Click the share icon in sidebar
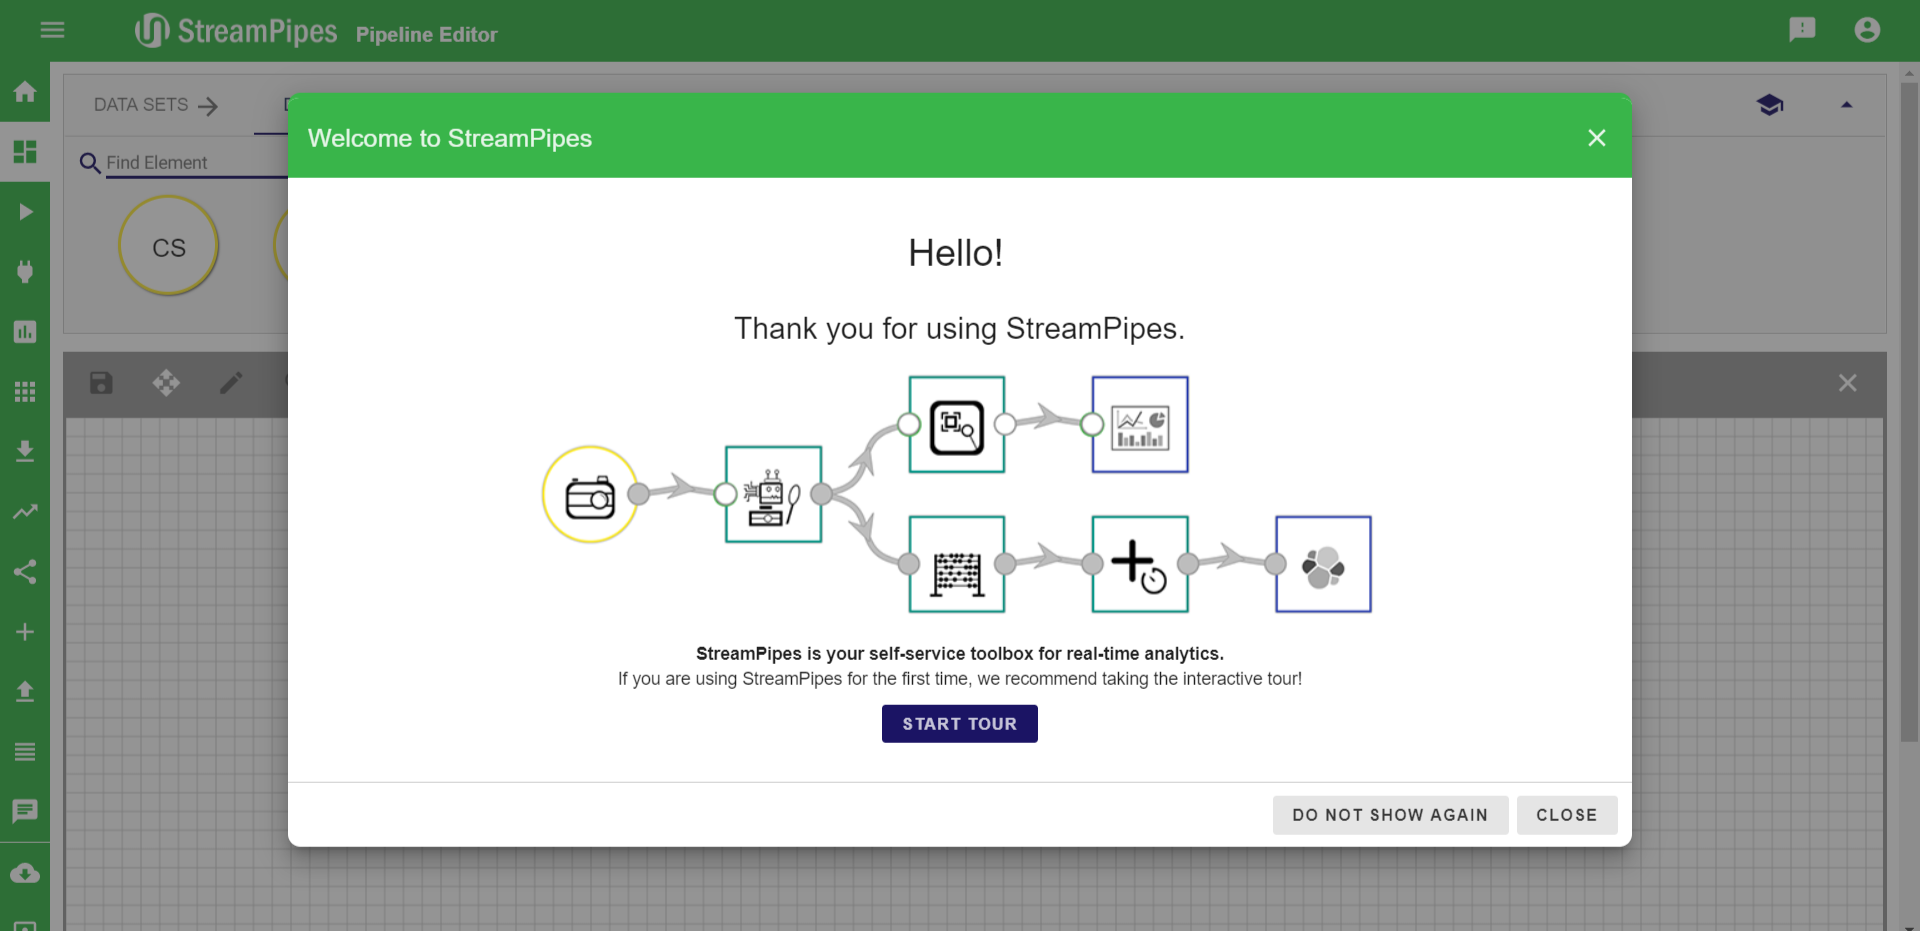Image resolution: width=1920 pixels, height=931 pixels. pyautogui.click(x=25, y=572)
